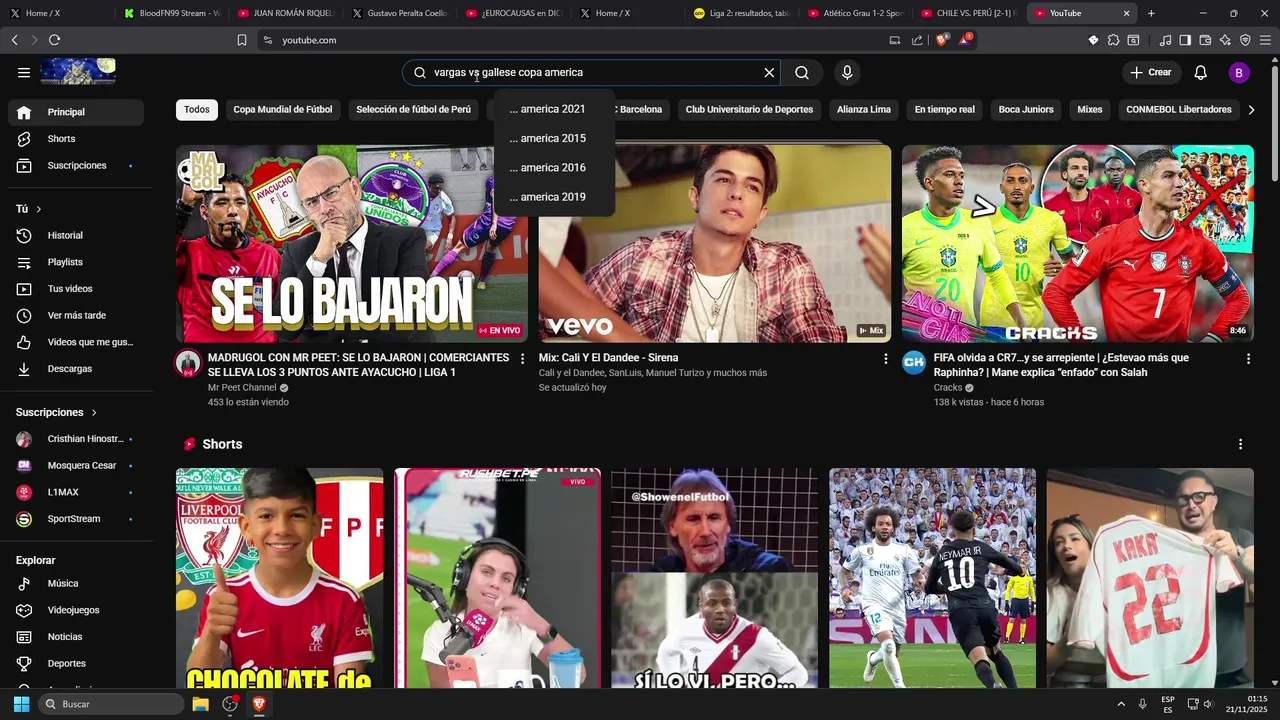Image resolution: width=1280 pixels, height=720 pixels.
Task: Show hidden system tray icons
Action: click(1120, 704)
